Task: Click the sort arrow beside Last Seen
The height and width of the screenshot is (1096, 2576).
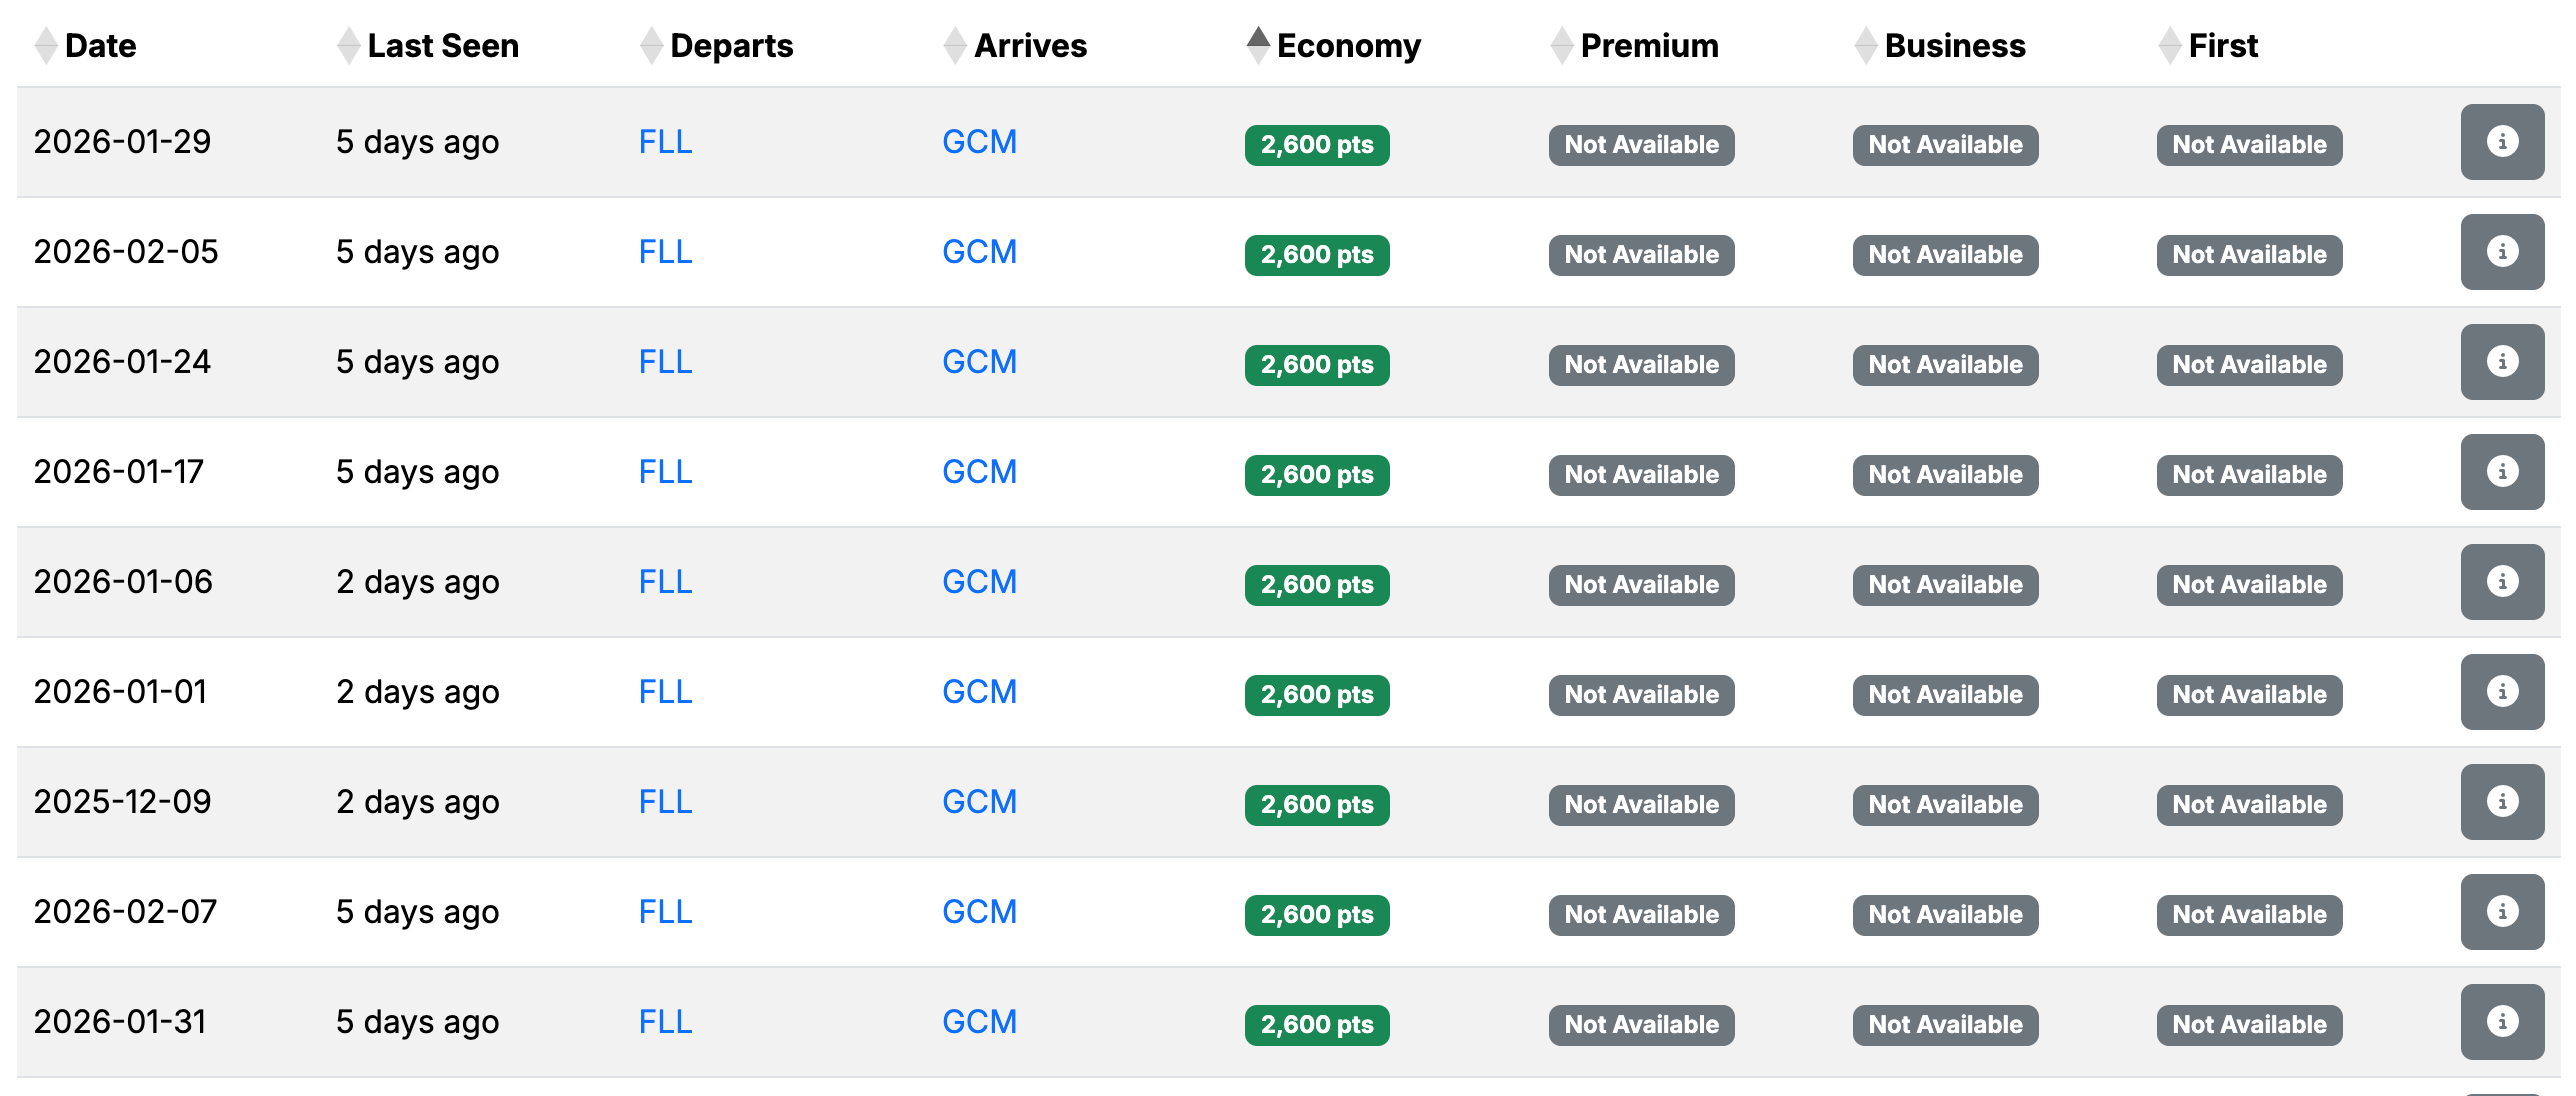Action: click(x=346, y=45)
